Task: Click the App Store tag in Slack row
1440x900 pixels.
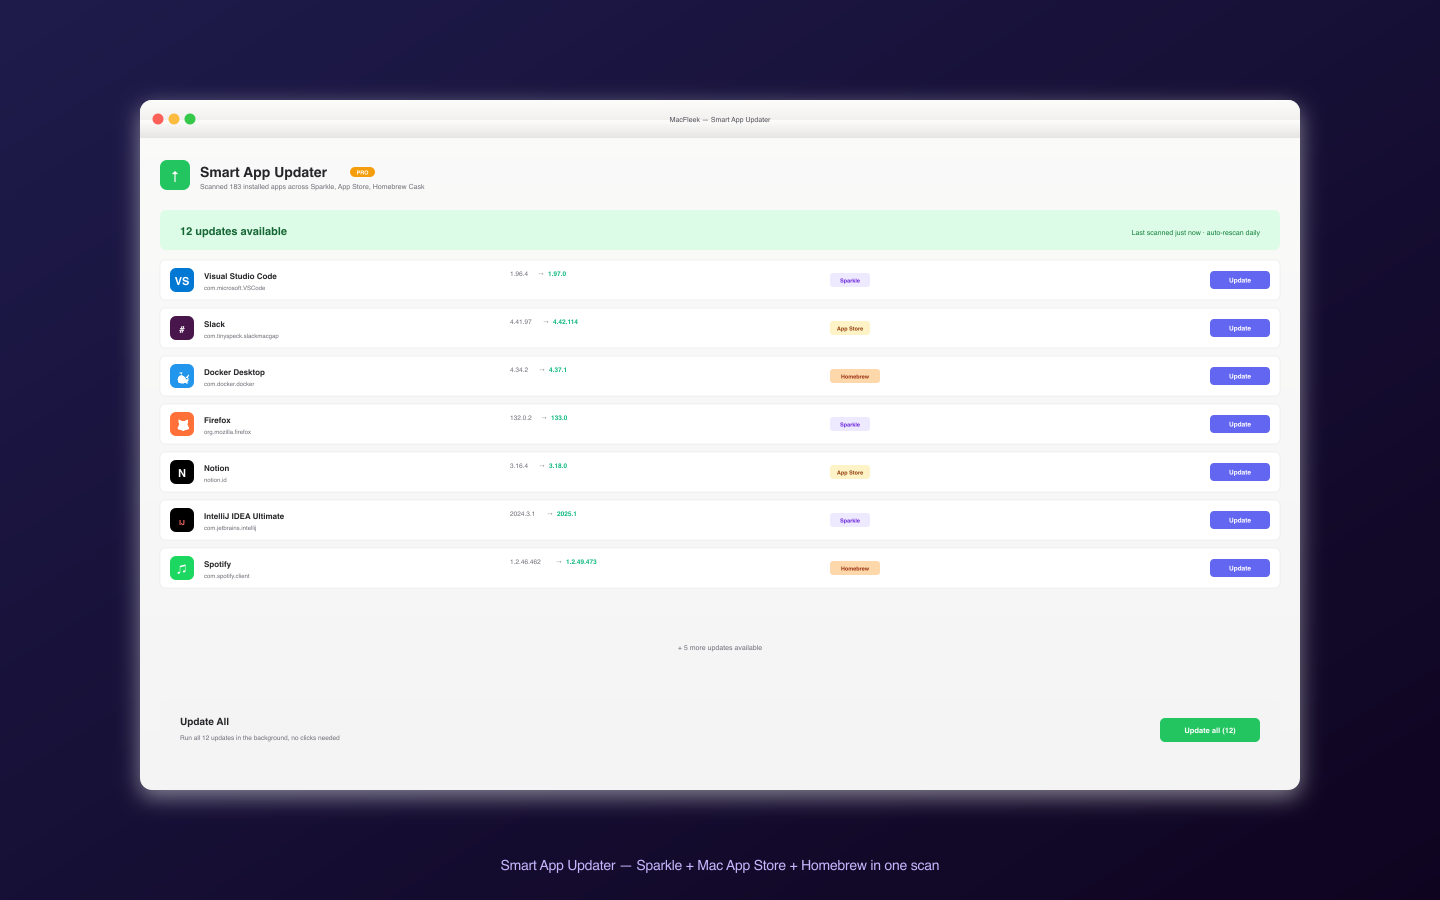Action: (x=850, y=328)
